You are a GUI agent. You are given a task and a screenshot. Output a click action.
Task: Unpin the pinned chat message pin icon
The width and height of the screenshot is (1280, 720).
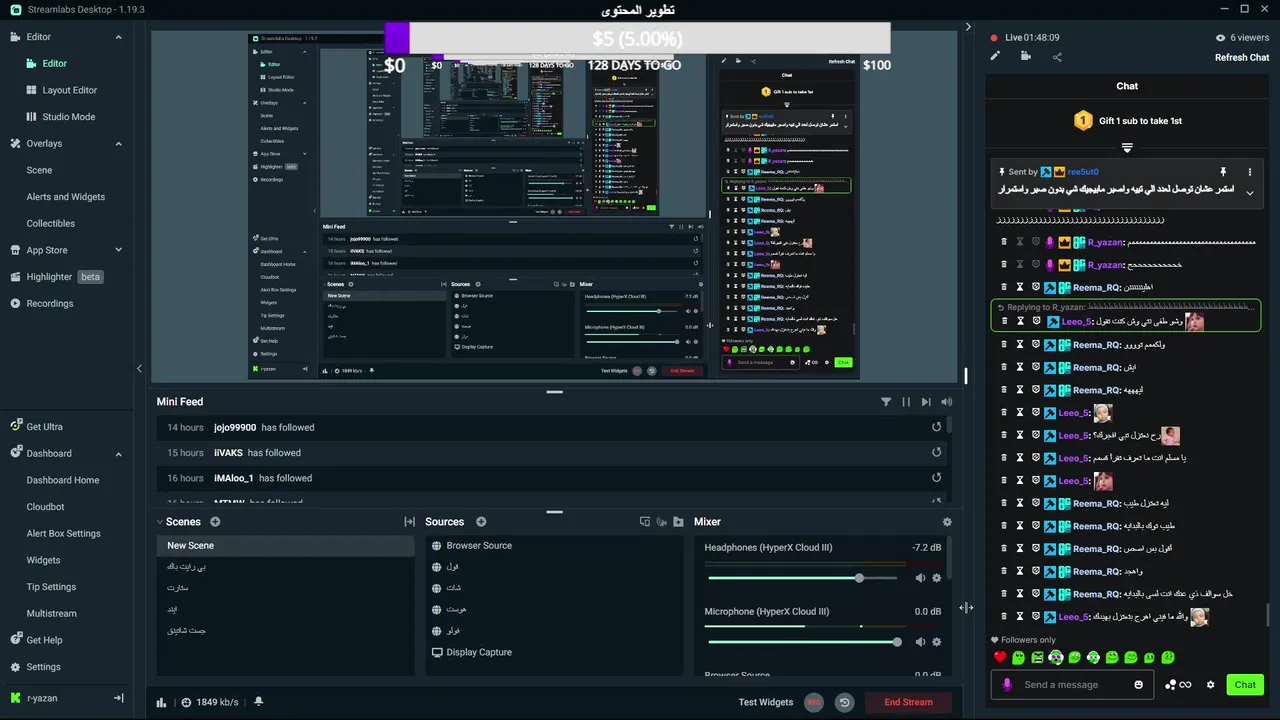tap(1222, 172)
